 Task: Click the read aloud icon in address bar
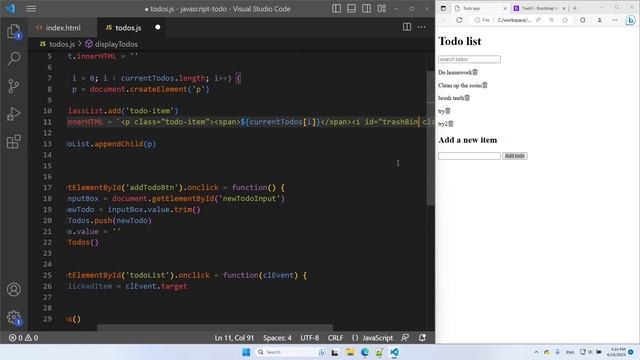[539, 20]
